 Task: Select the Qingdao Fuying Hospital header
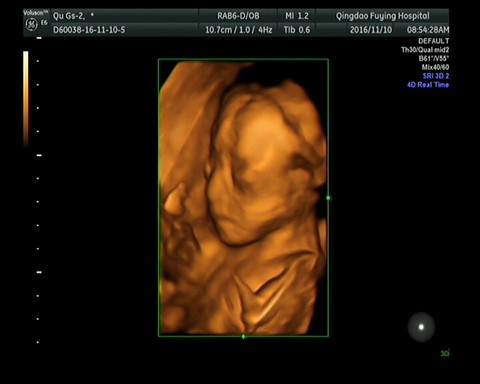(382, 16)
